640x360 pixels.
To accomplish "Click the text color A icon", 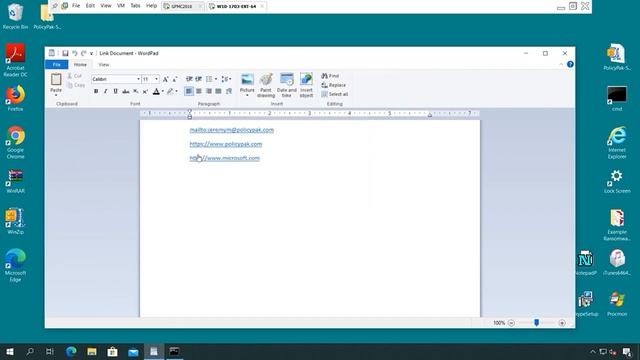I will pos(156,91).
